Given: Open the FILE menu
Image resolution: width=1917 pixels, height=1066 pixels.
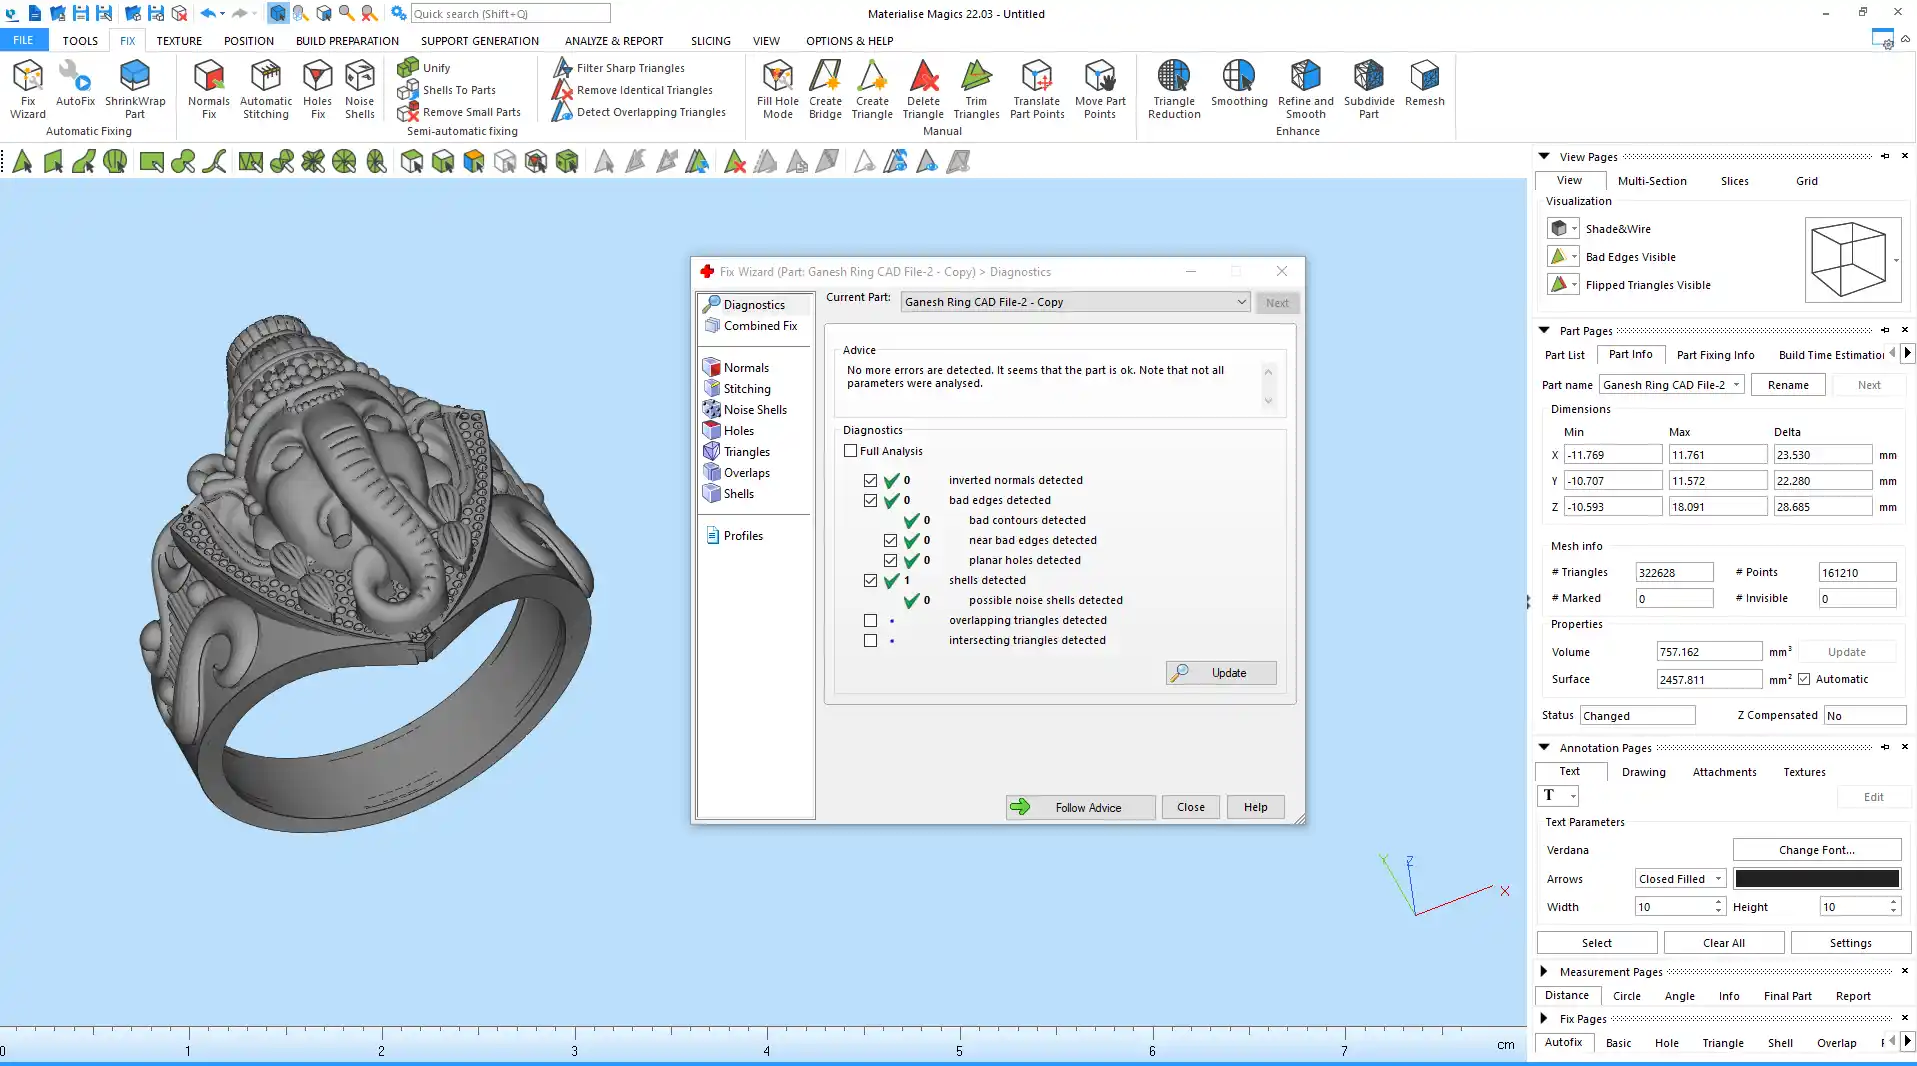Looking at the screenshot, I should pyautogui.click(x=23, y=40).
